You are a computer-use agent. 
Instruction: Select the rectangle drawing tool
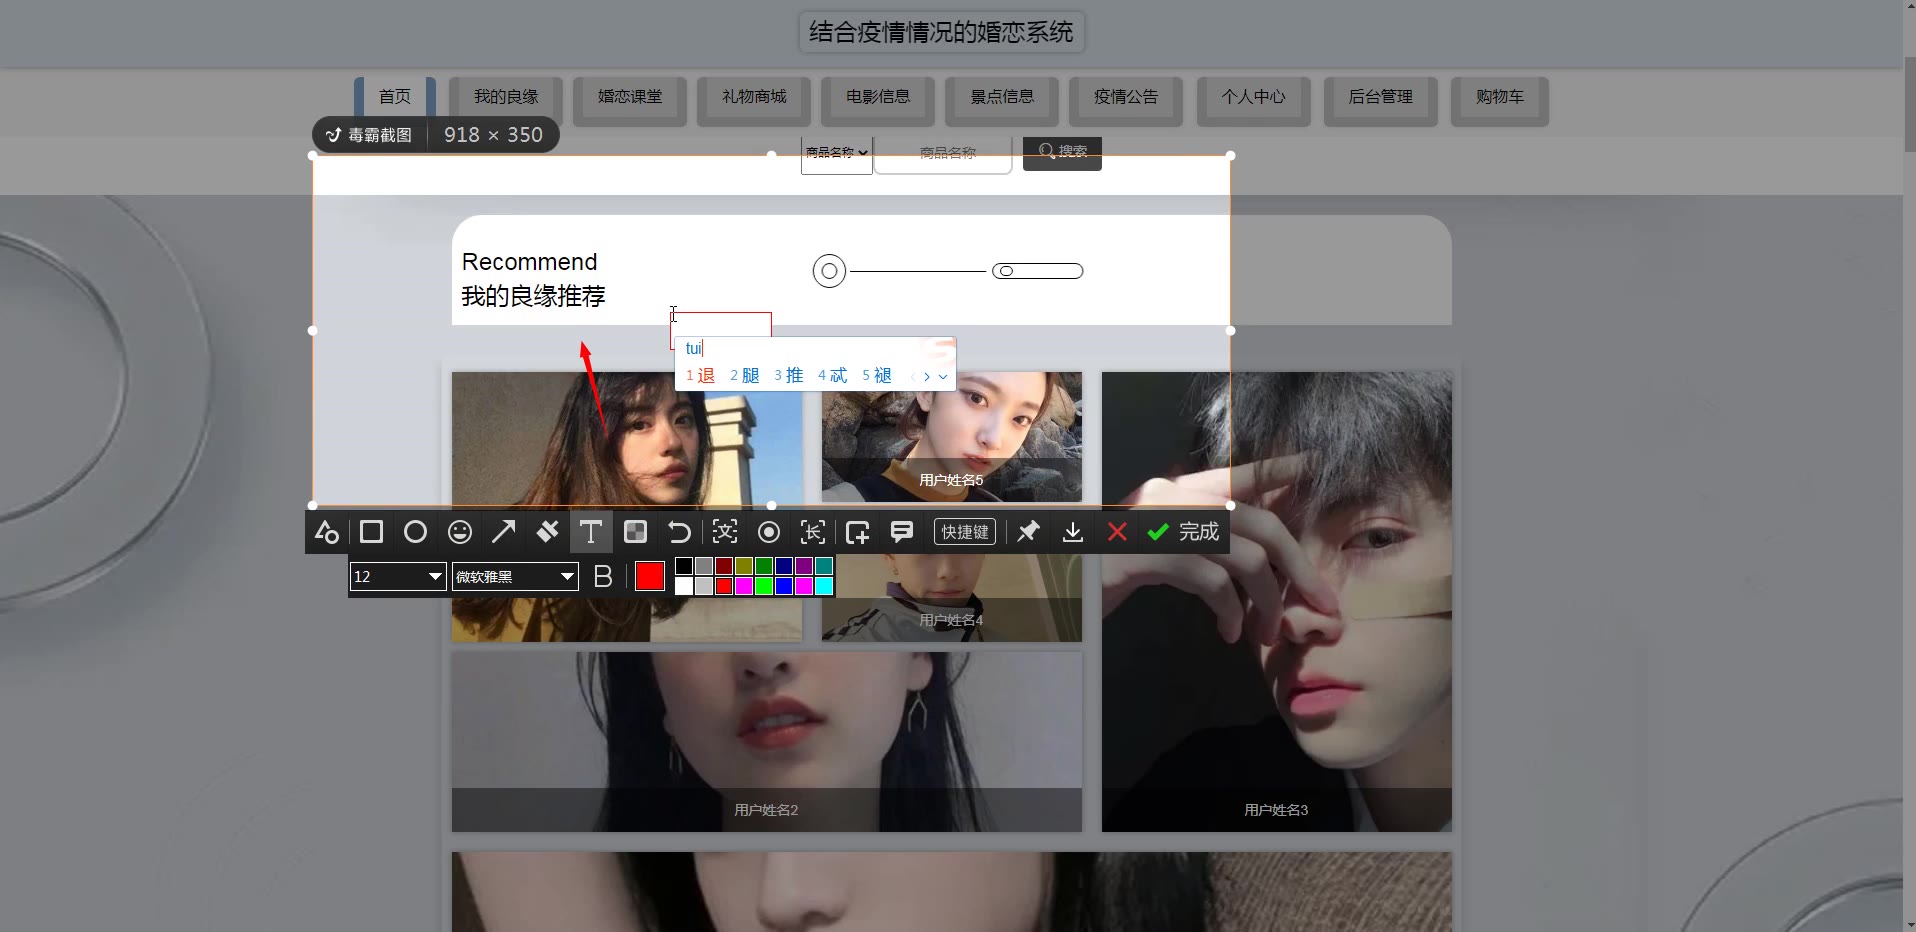tap(371, 532)
